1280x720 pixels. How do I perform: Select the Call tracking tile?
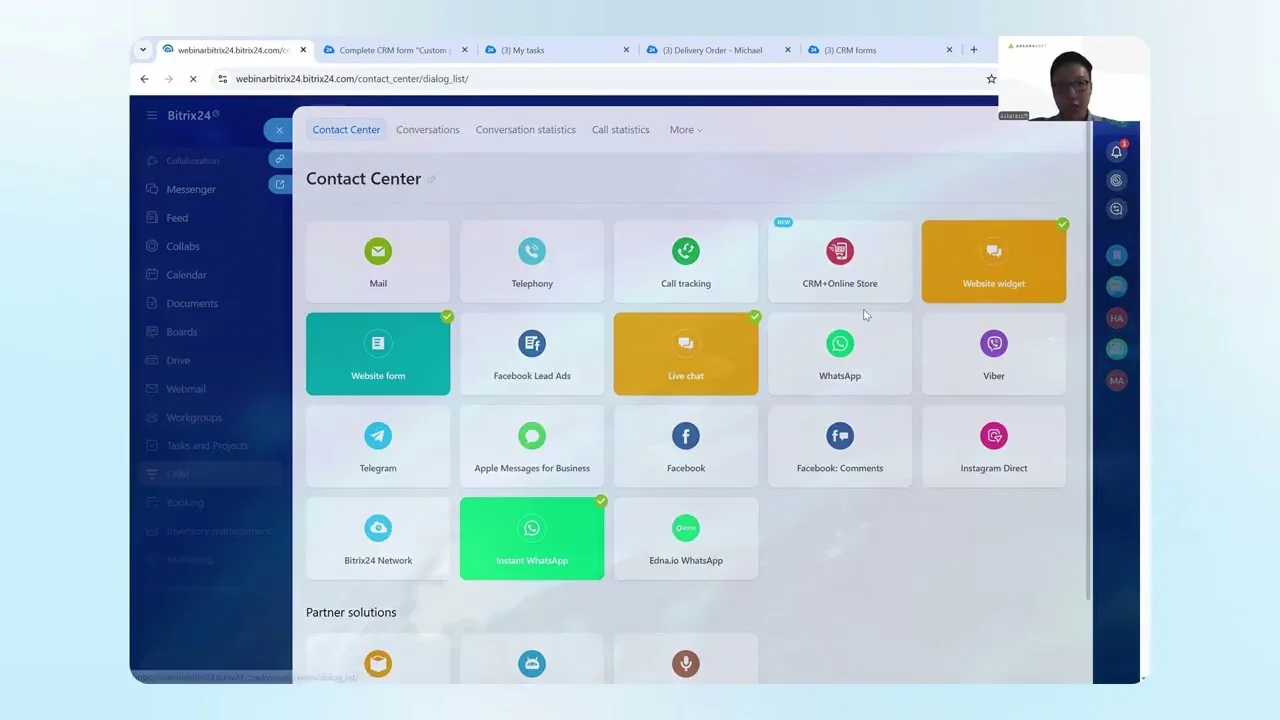click(x=686, y=261)
